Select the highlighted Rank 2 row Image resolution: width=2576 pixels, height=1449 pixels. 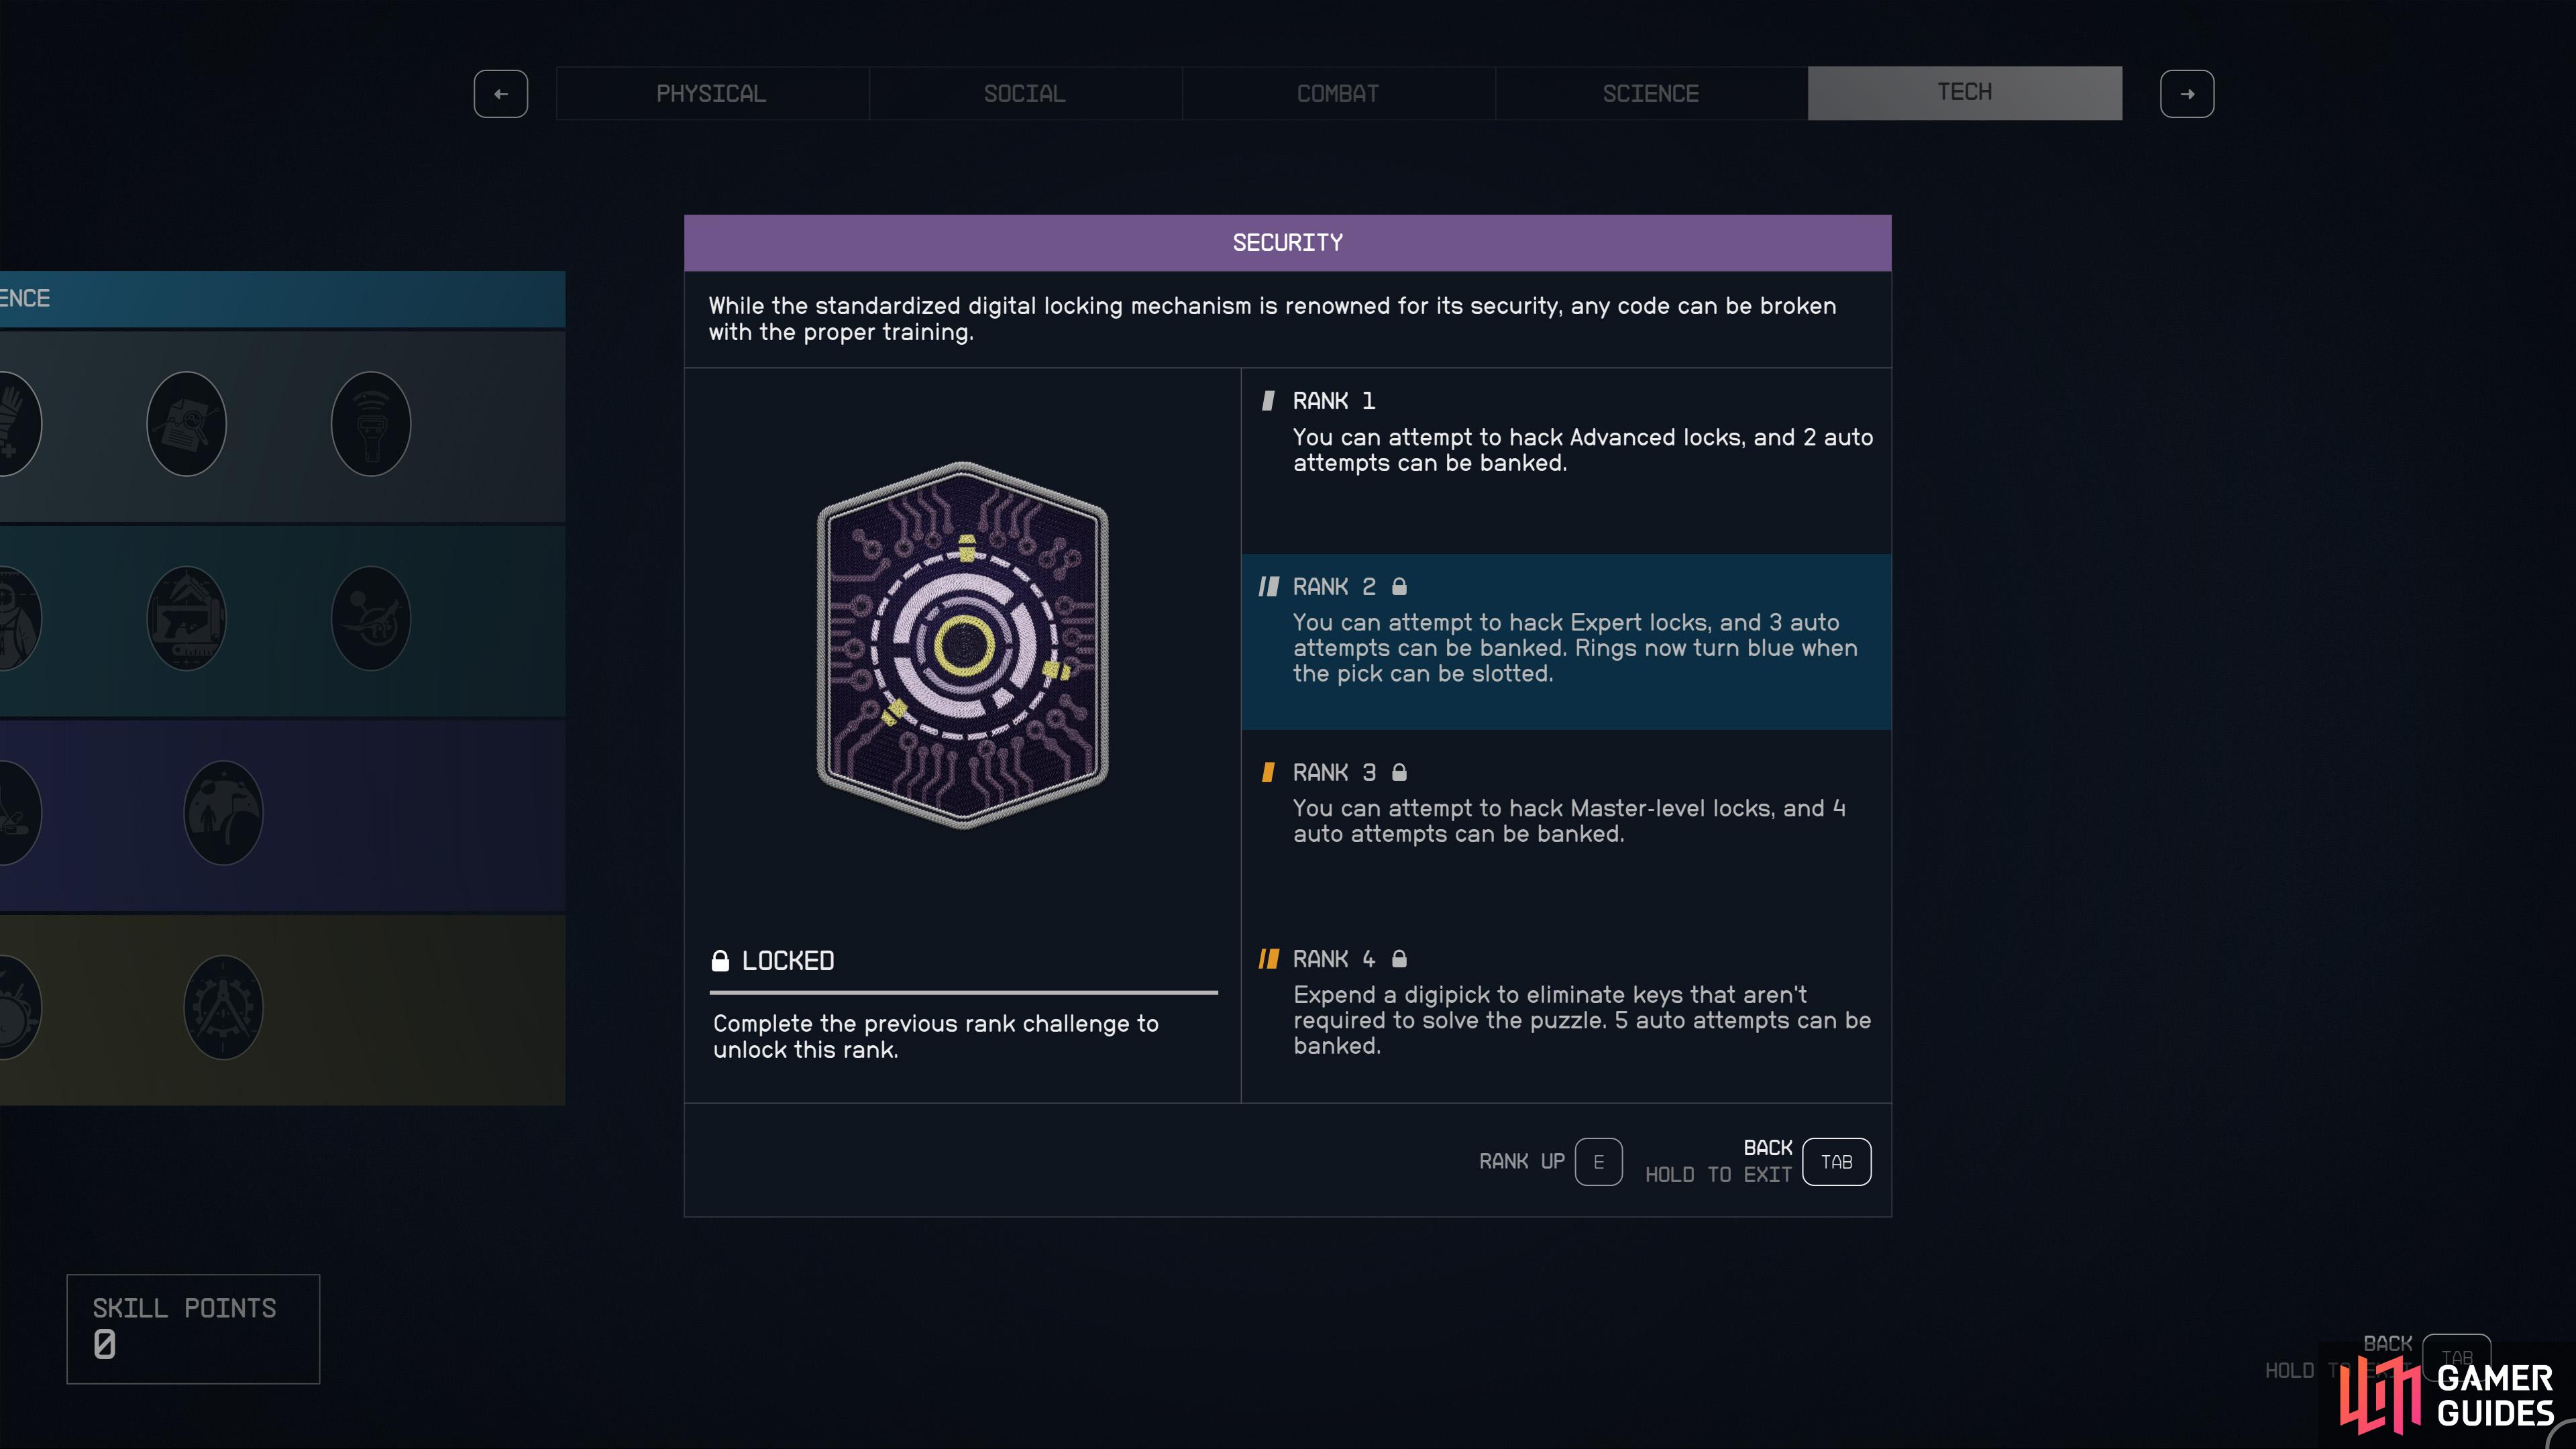click(1566, 642)
